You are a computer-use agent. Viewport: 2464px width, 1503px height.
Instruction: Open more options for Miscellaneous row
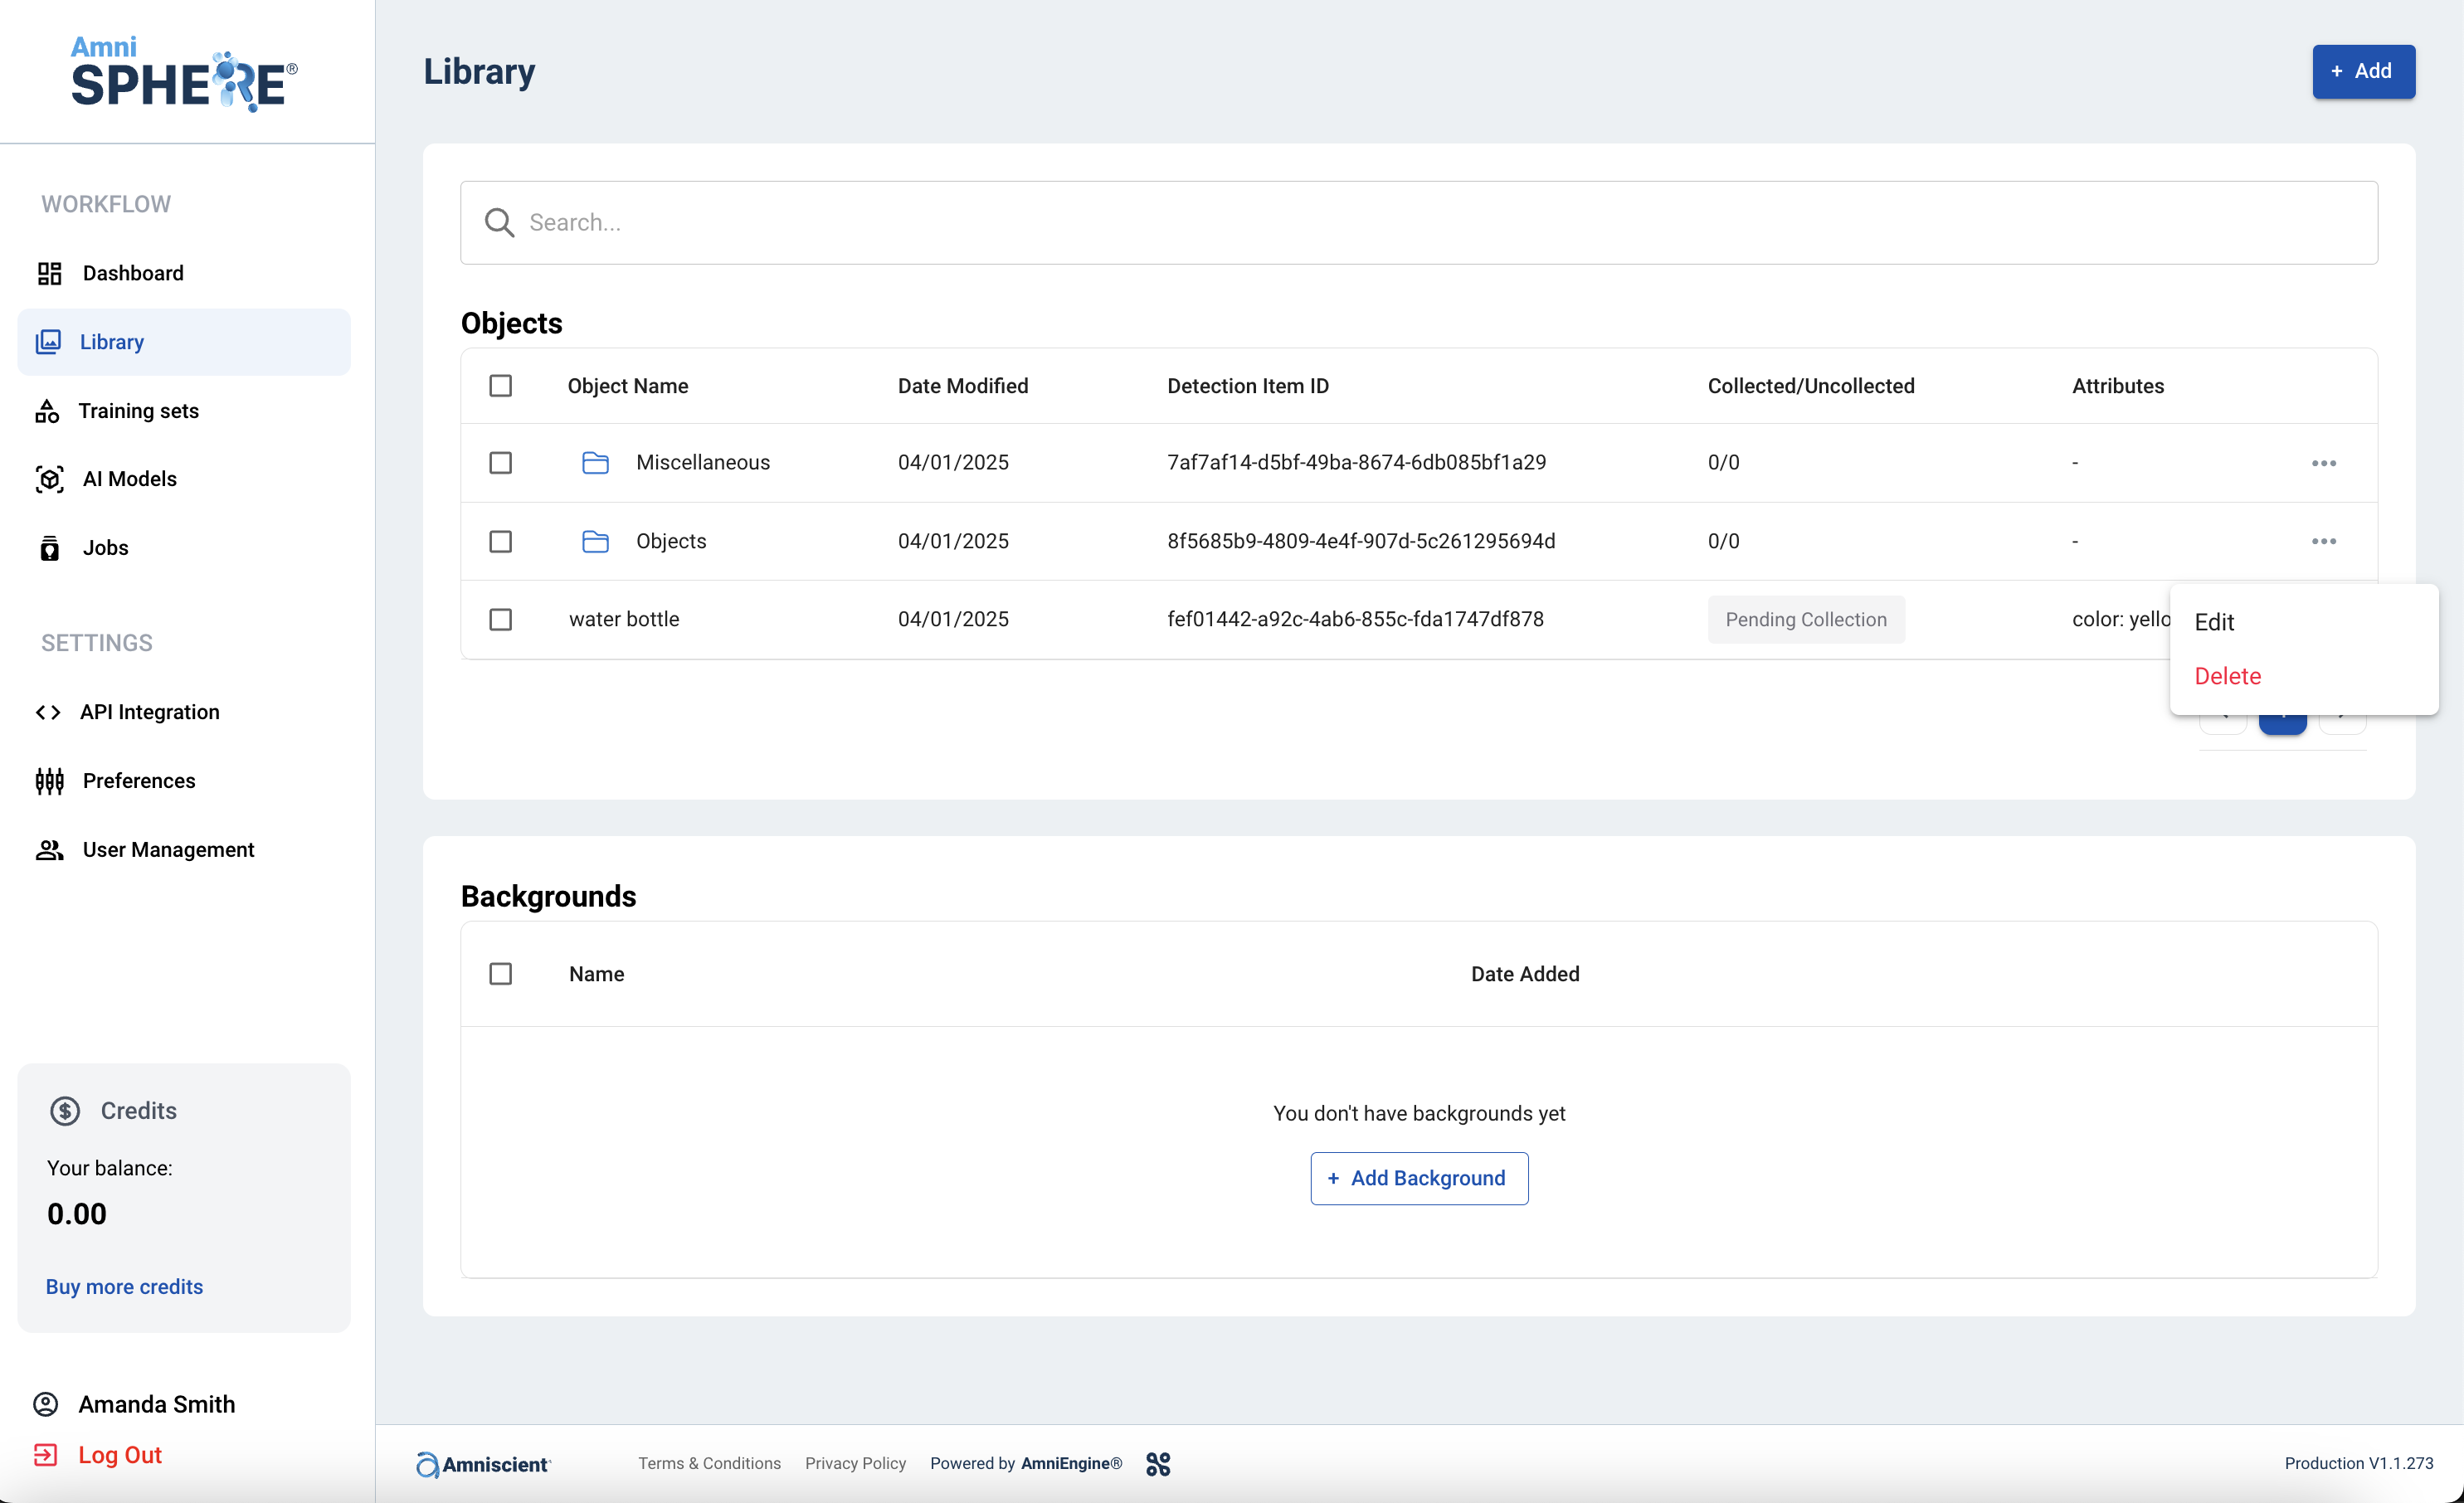2323,463
